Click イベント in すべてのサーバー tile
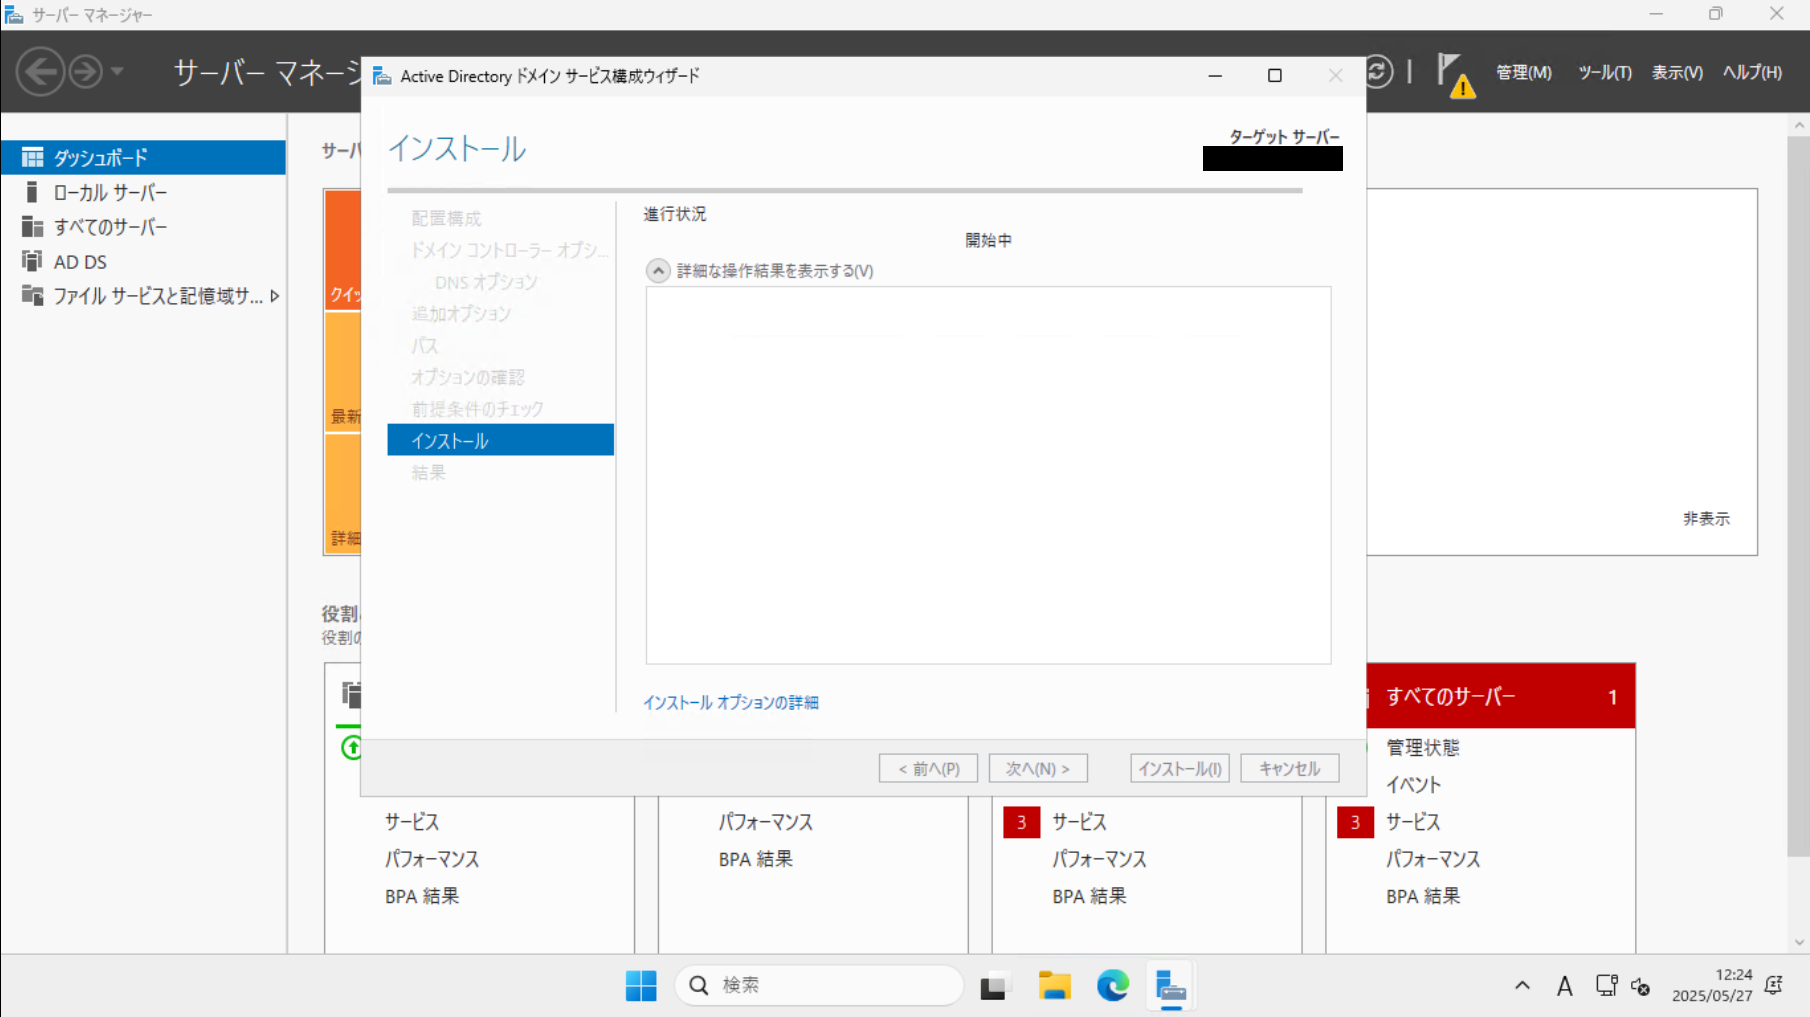 point(1413,785)
